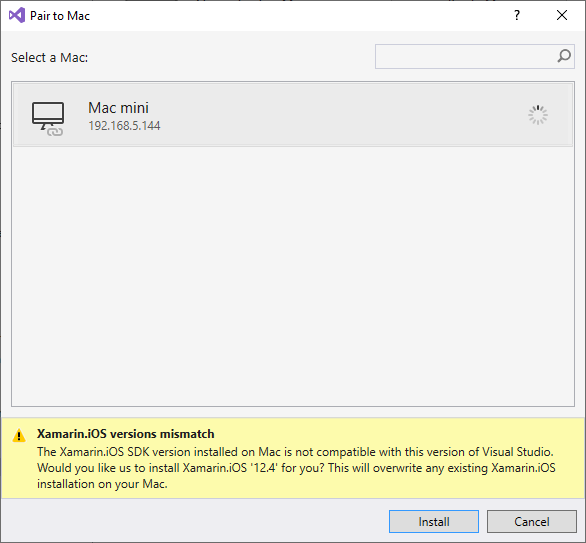586x543 pixels.
Task: Click the SDK incompatibility warning message text
Action: coord(296,468)
